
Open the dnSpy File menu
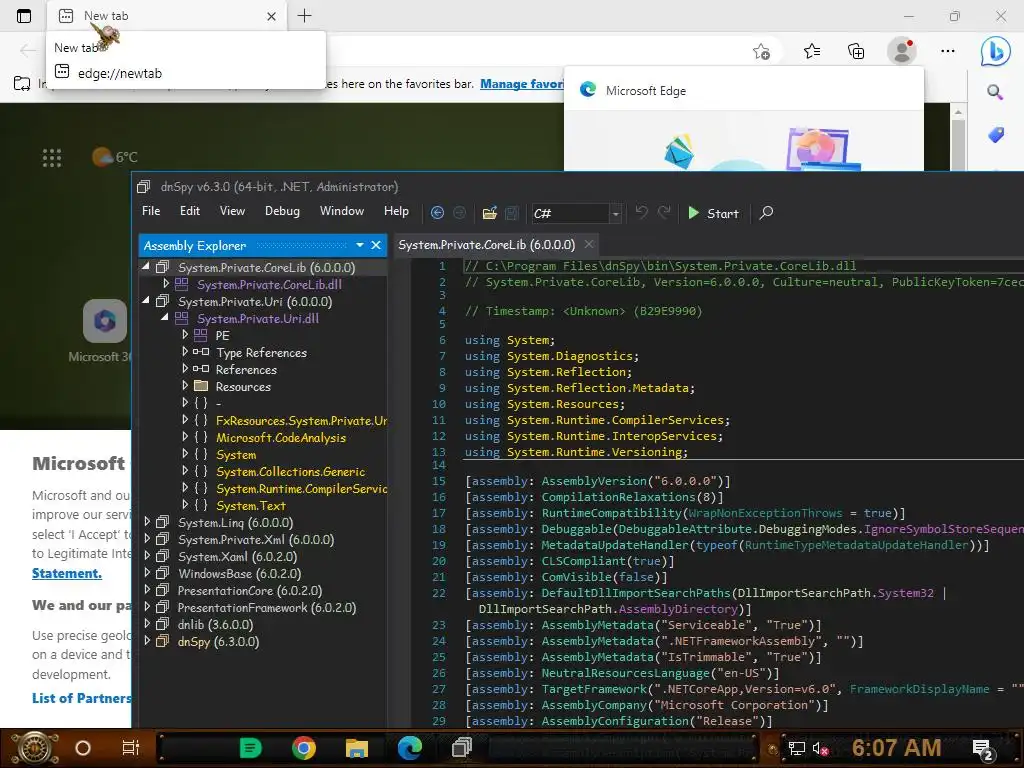point(151,211)
